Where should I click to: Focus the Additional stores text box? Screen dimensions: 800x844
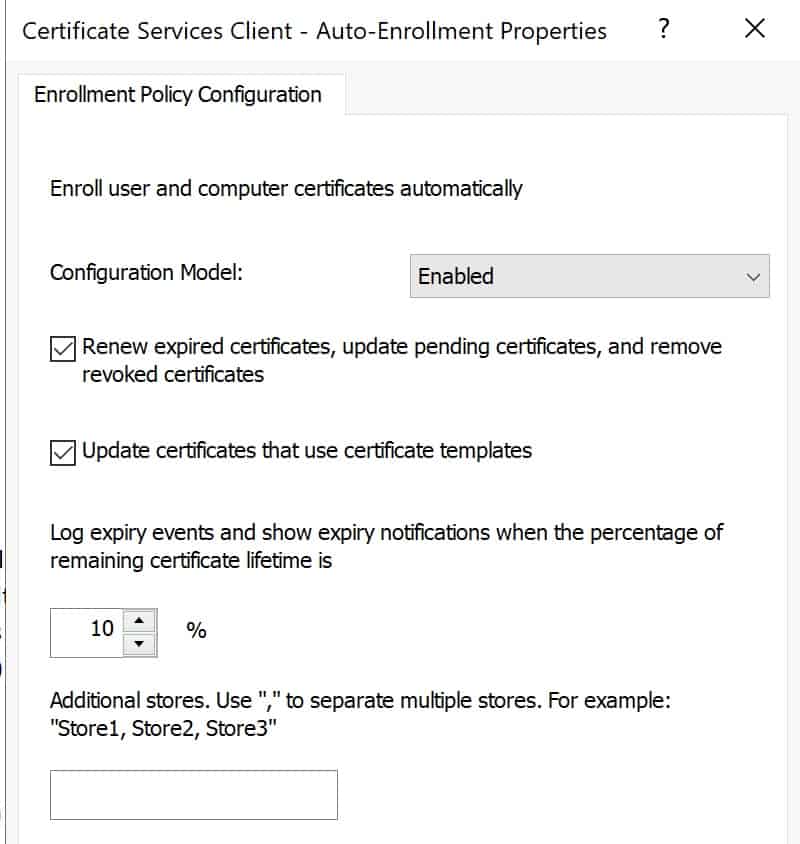[194, 795]
